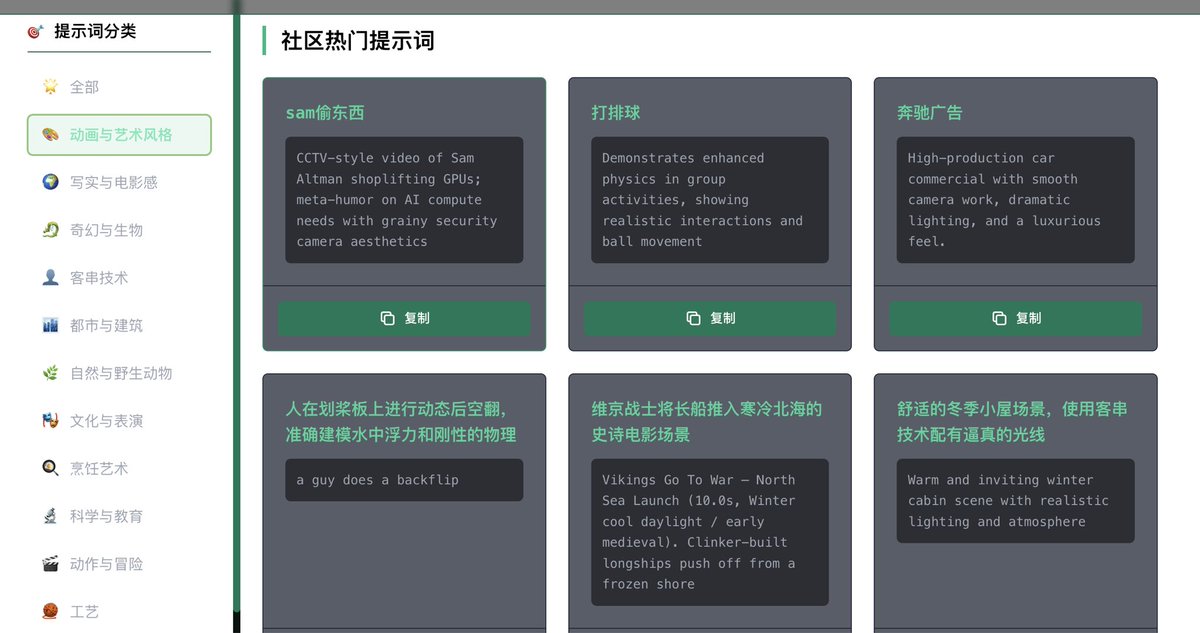Click the target icon beside 提示词分类

[x=36, y=32]
